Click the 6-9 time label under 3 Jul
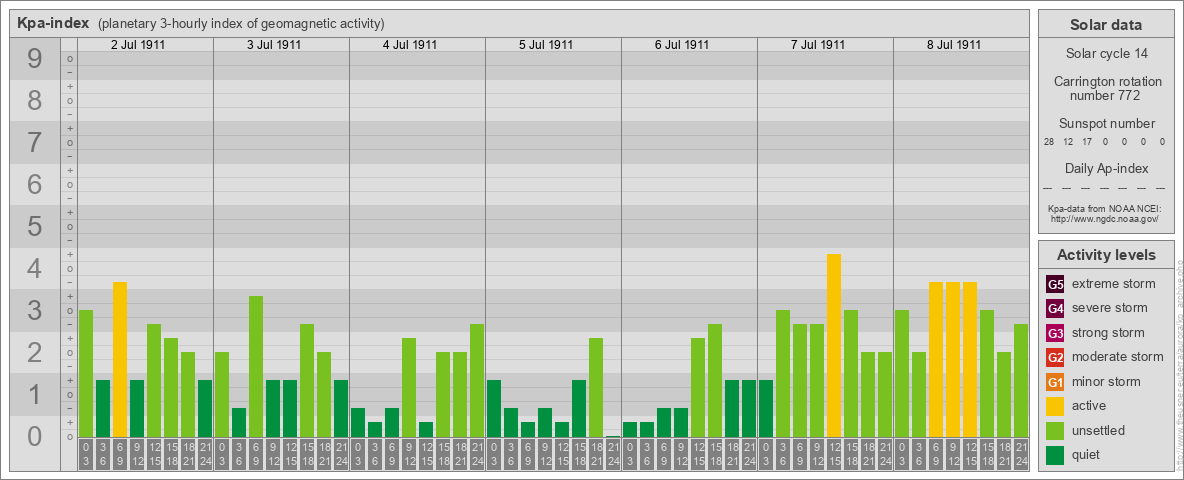Viewport: 1184px width, 480px height. 256,455
